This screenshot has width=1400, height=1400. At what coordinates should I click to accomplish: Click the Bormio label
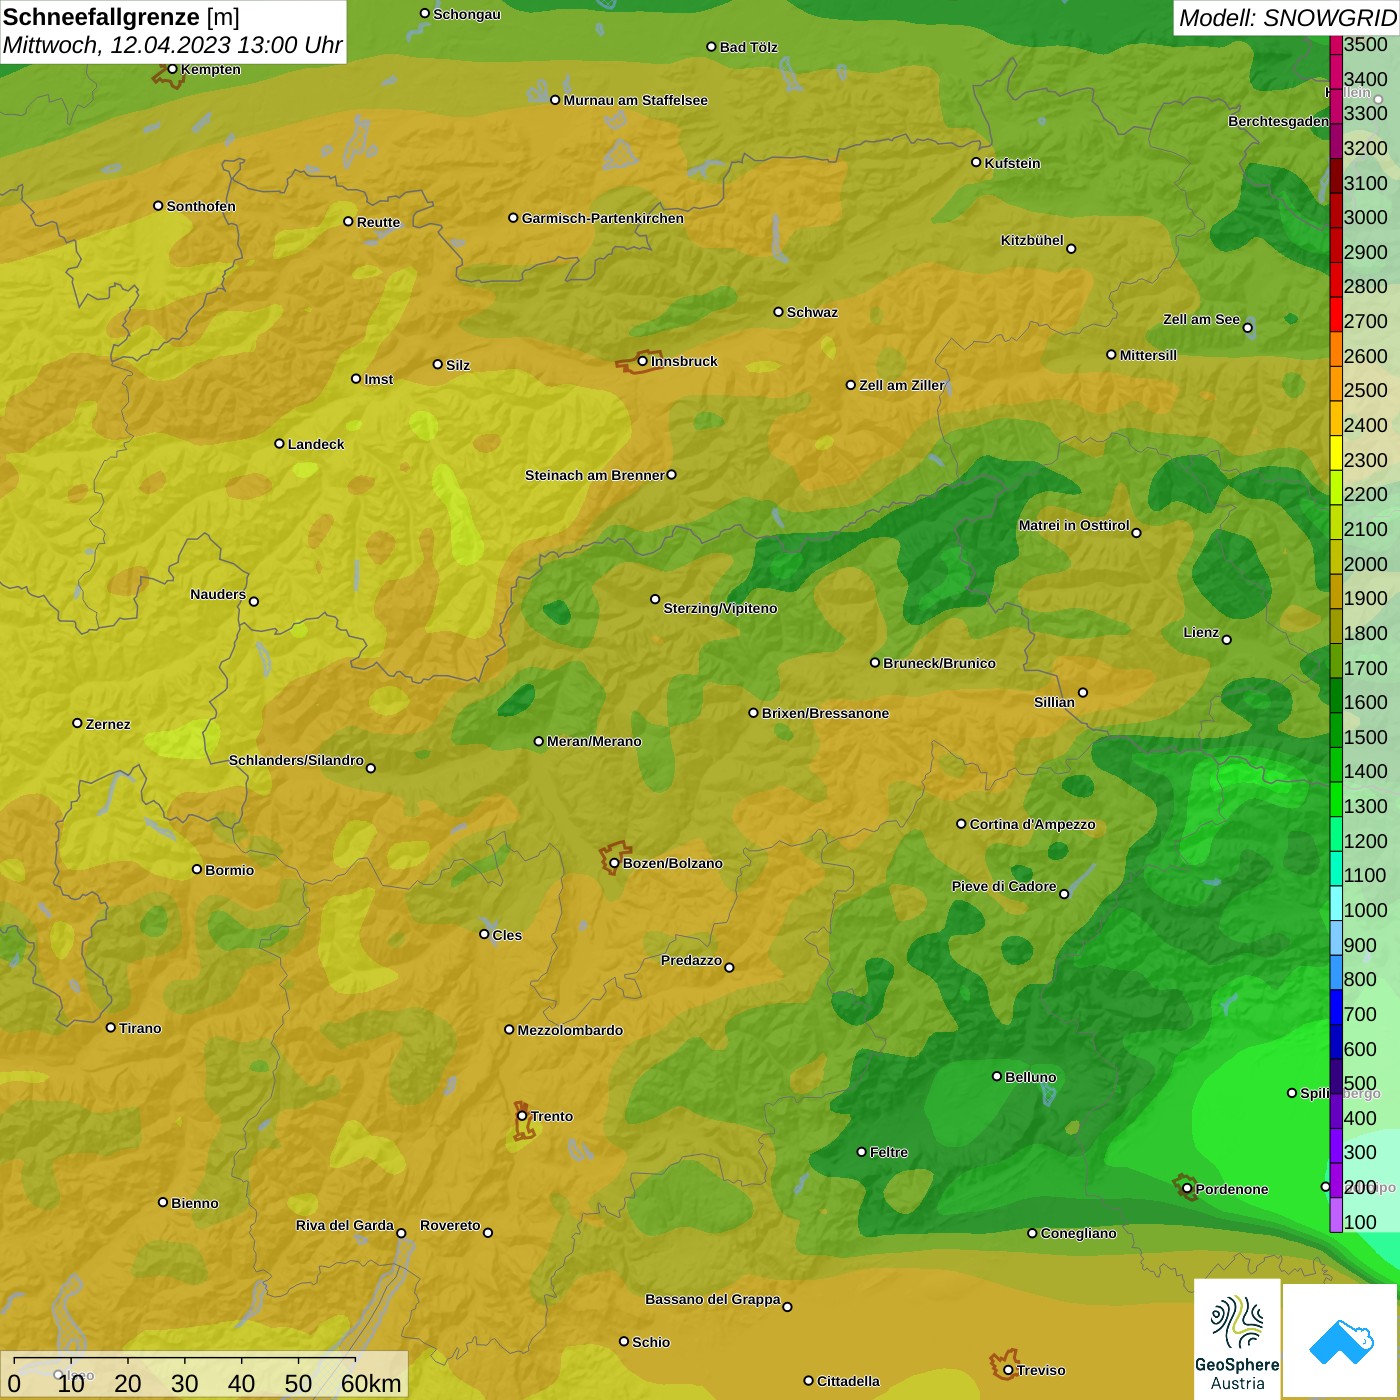point(229,870)
